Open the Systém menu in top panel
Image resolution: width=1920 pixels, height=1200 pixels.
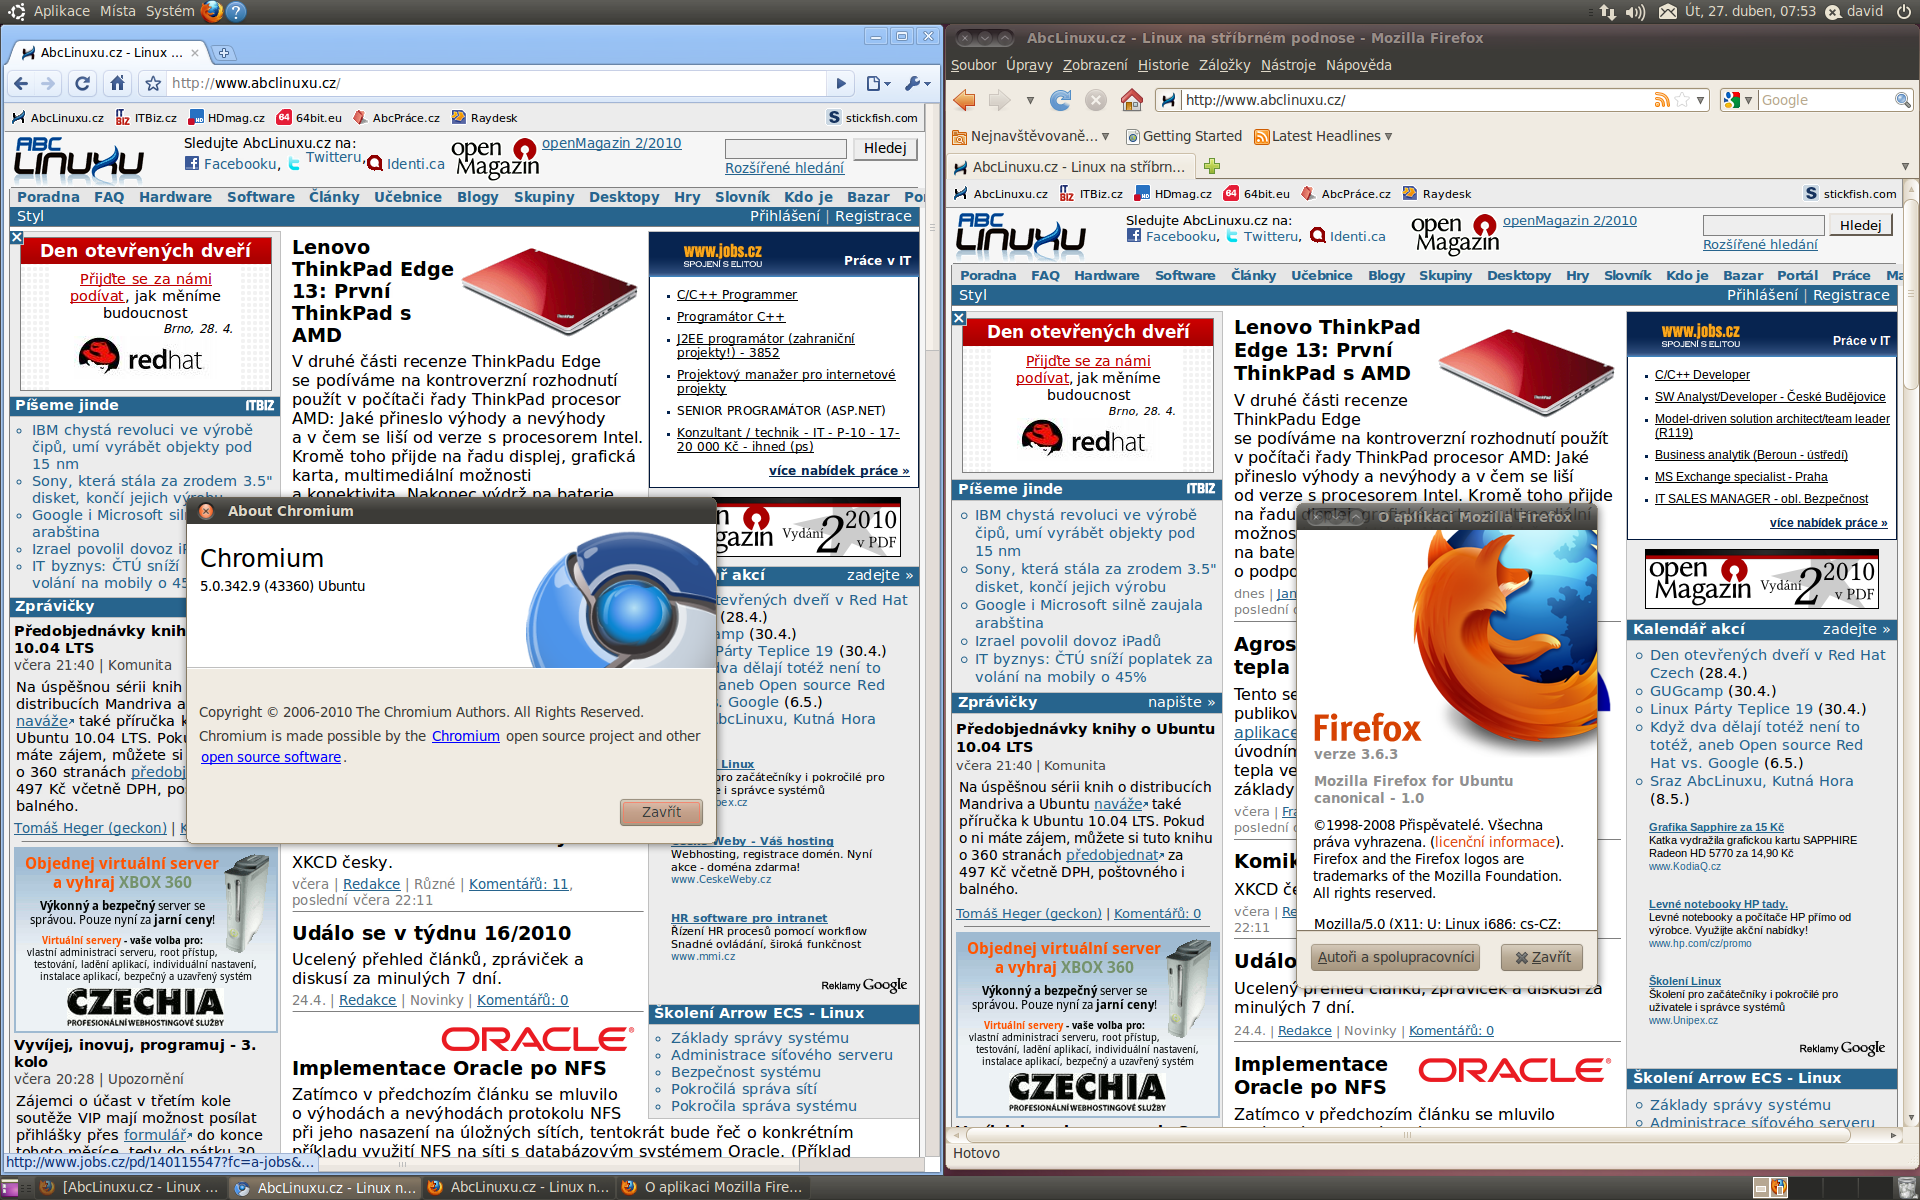click(x=170, y=11)
